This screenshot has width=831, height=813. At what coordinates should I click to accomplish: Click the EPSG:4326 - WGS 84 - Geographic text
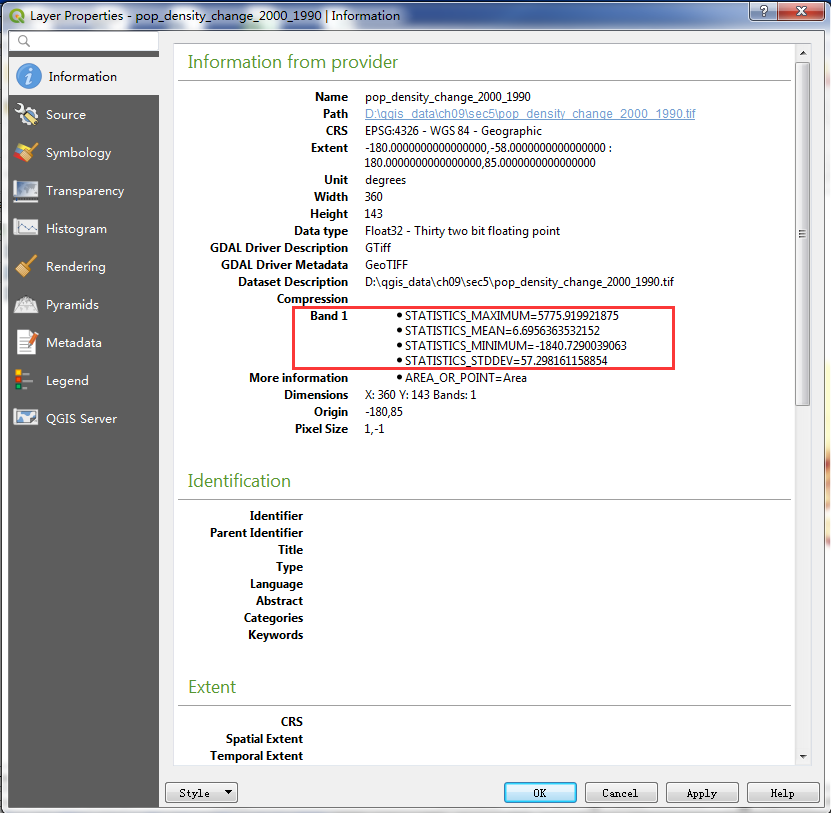[453, 131]
